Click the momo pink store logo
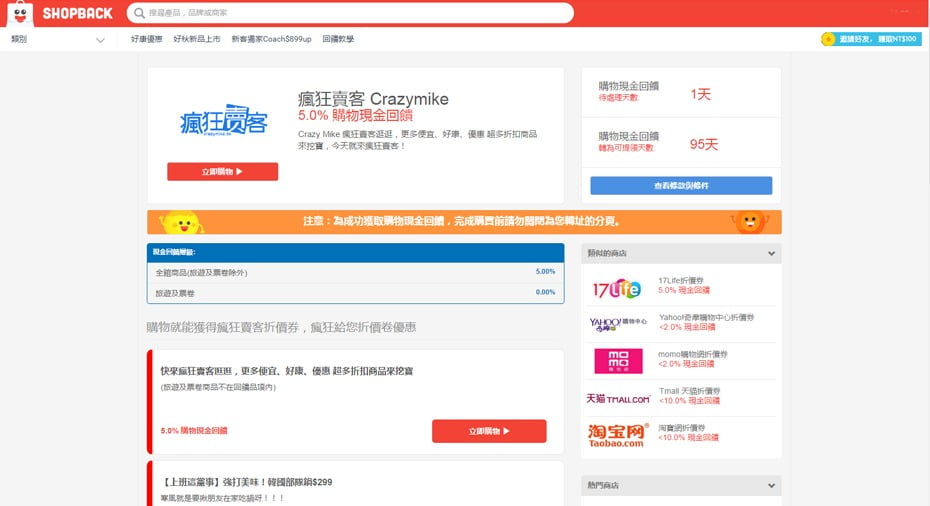The width and height of the screenshot is (930, 506). [618, 361]
